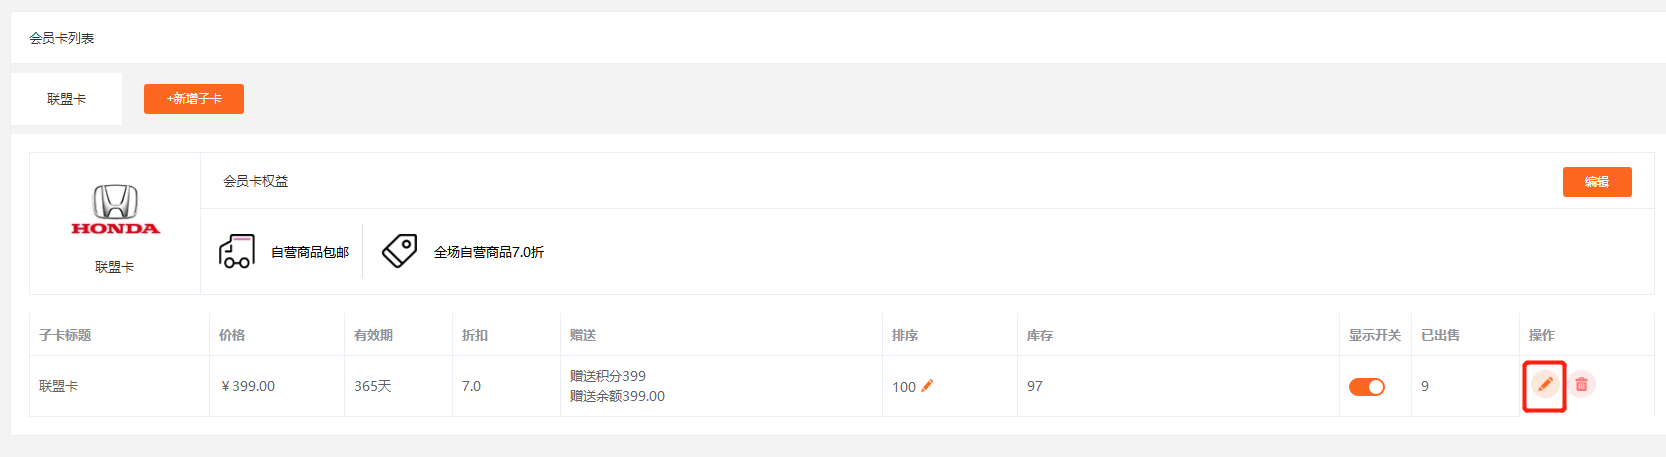The height and width of the screenshot is (457, 1666).
Task: Select the 联盟卡 tab
Action: click(66, 99)
